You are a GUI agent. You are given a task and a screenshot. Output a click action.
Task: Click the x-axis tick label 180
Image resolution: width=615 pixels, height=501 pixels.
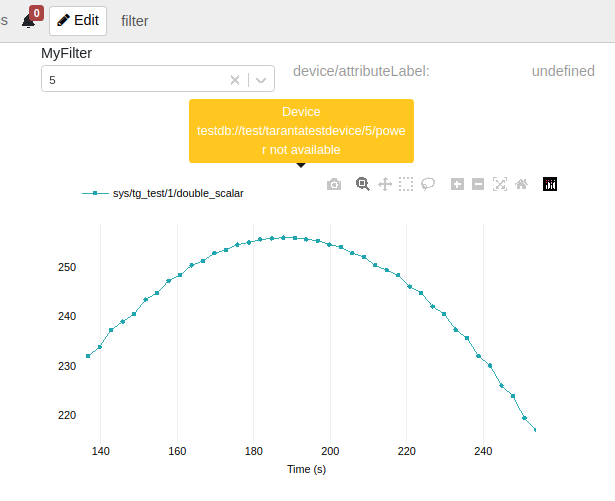pyautogui.click(x=254, y=451)
